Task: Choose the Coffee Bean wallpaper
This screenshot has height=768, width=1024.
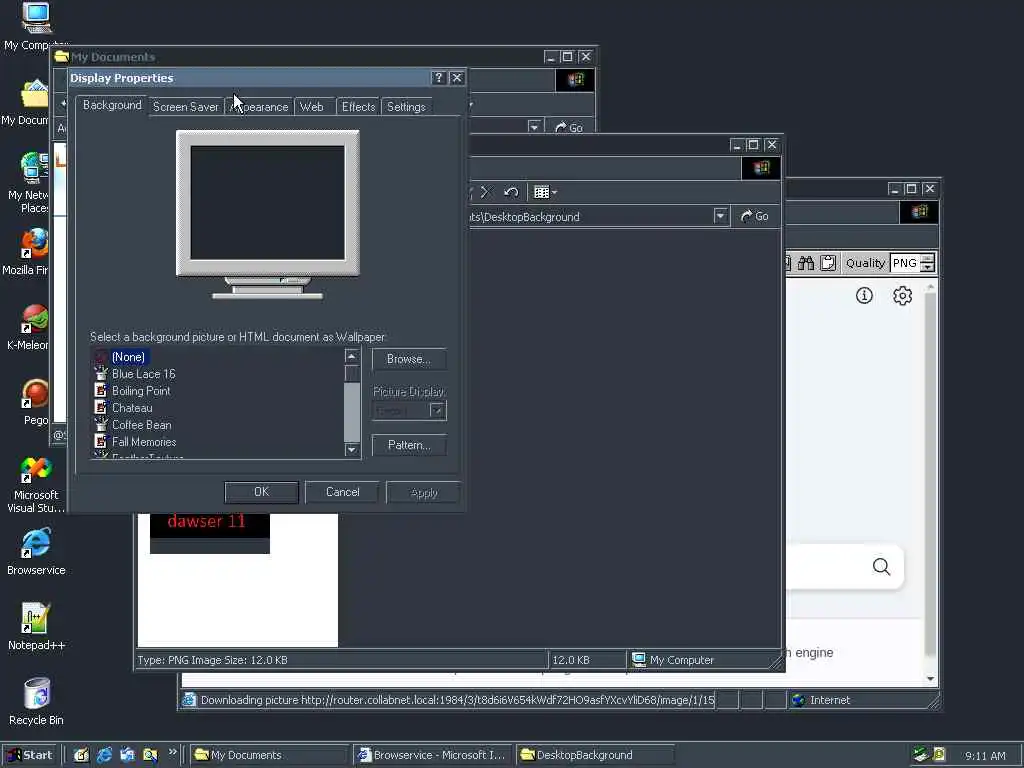Action: [141, 425]
